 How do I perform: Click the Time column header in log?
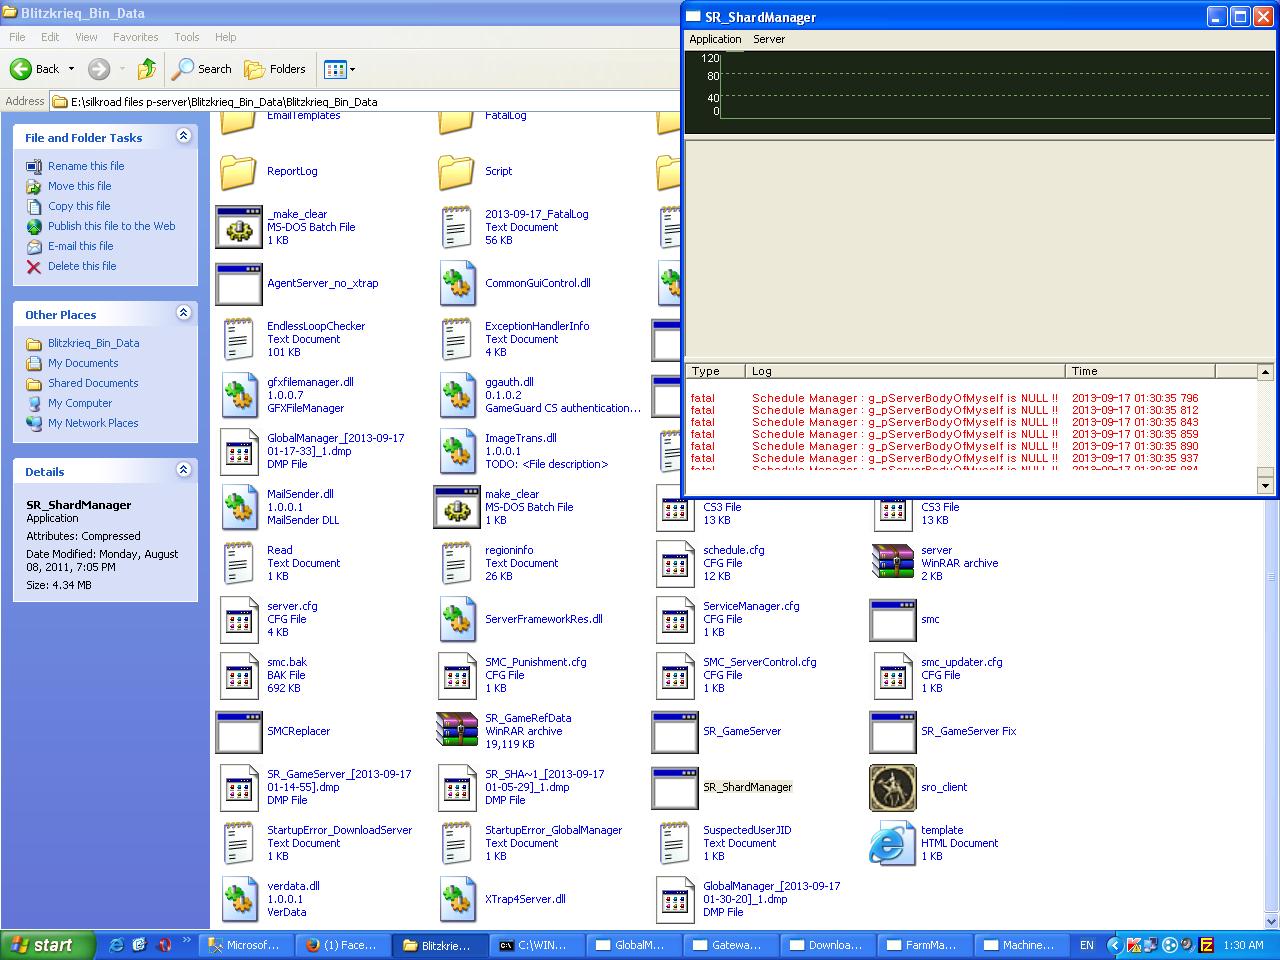tap(1140, 371)
